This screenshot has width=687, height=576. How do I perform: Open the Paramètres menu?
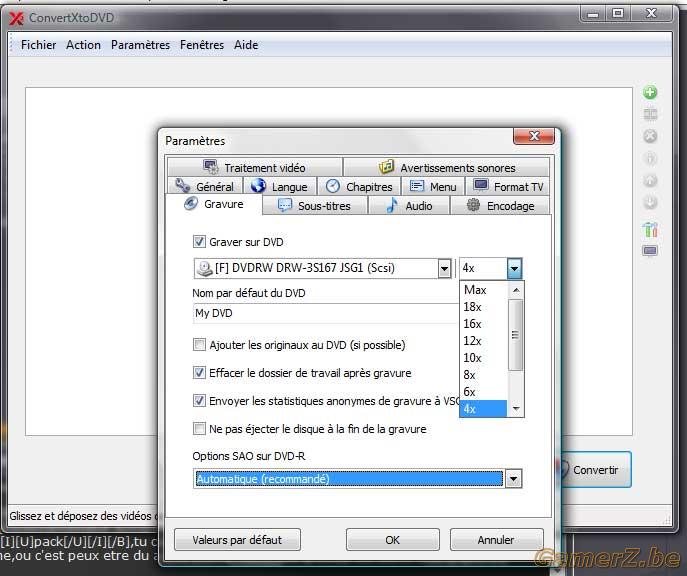click(140, 45)
